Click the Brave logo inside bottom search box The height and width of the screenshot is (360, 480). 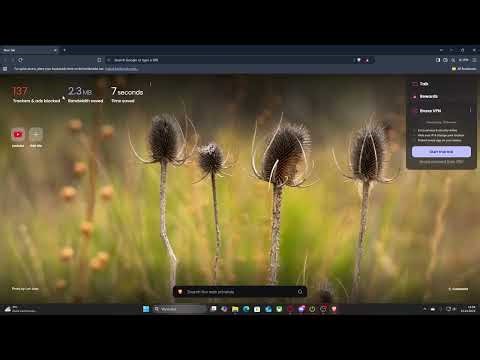(x=180, y=292)
